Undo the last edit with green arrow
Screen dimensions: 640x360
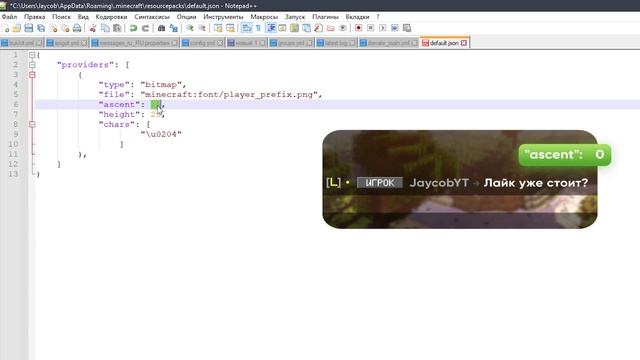[133, 28]
